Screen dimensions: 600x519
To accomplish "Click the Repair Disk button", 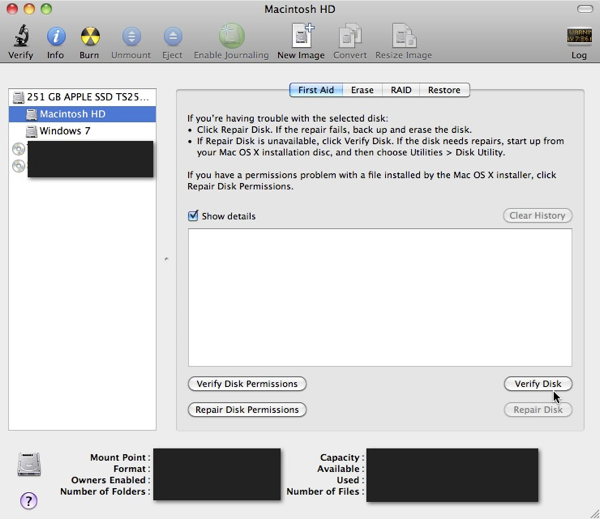I will (538, 410).
